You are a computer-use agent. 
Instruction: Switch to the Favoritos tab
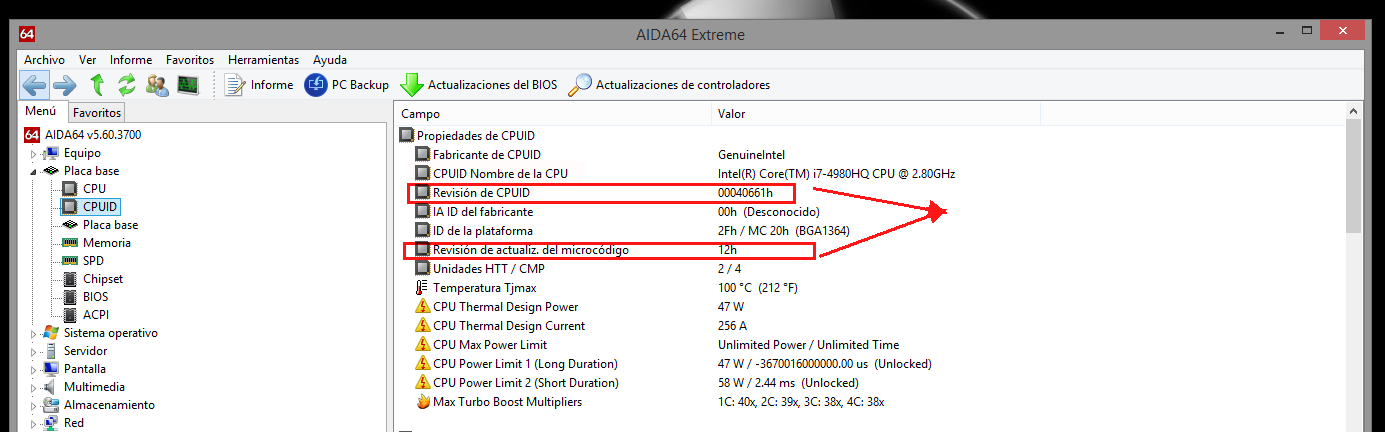(97, 113)
